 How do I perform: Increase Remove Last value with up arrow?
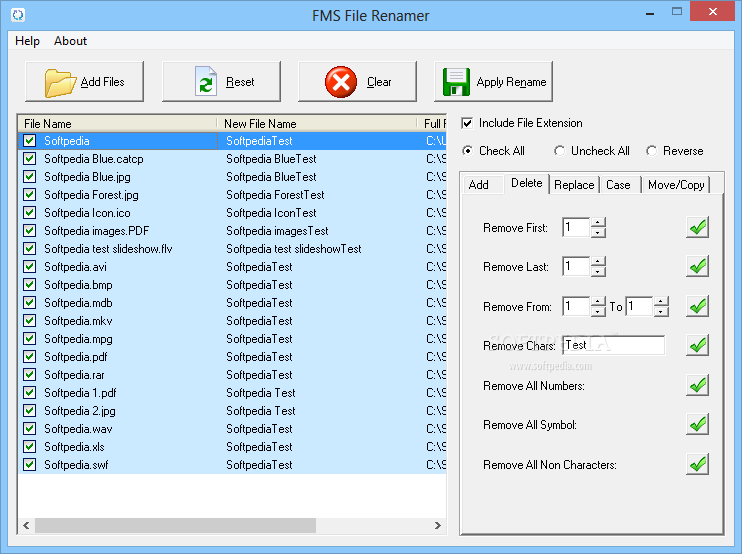click(x=598, y=261)
